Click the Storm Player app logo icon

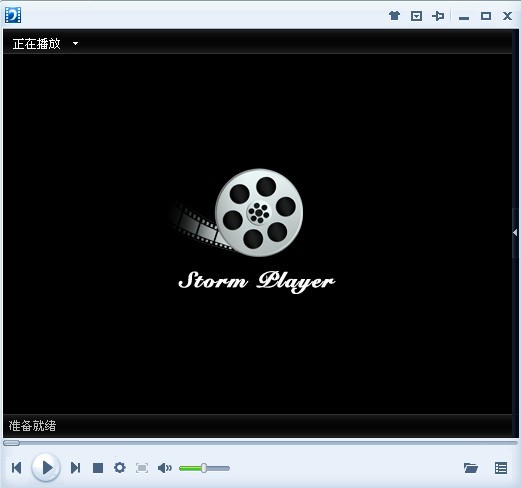point(13,15)
